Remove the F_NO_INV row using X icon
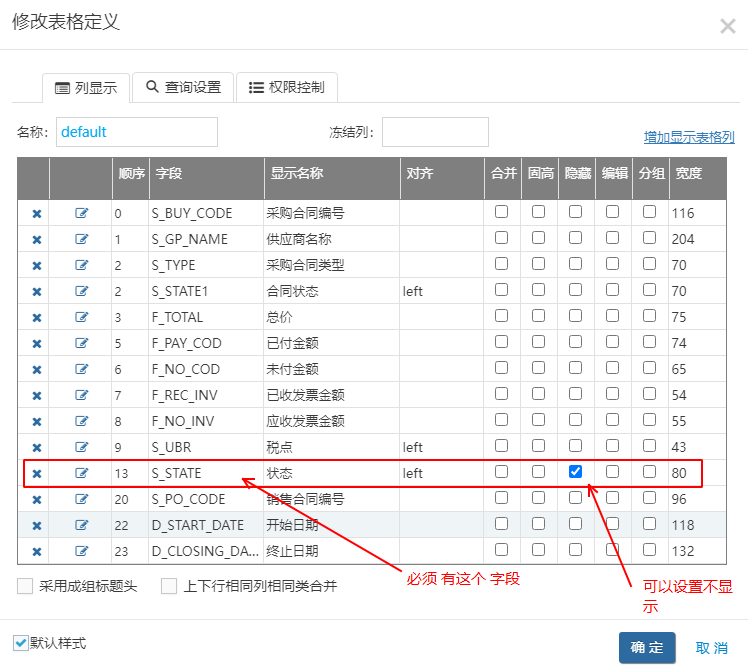This screenshot has width=748, height=668. point(36,421)
